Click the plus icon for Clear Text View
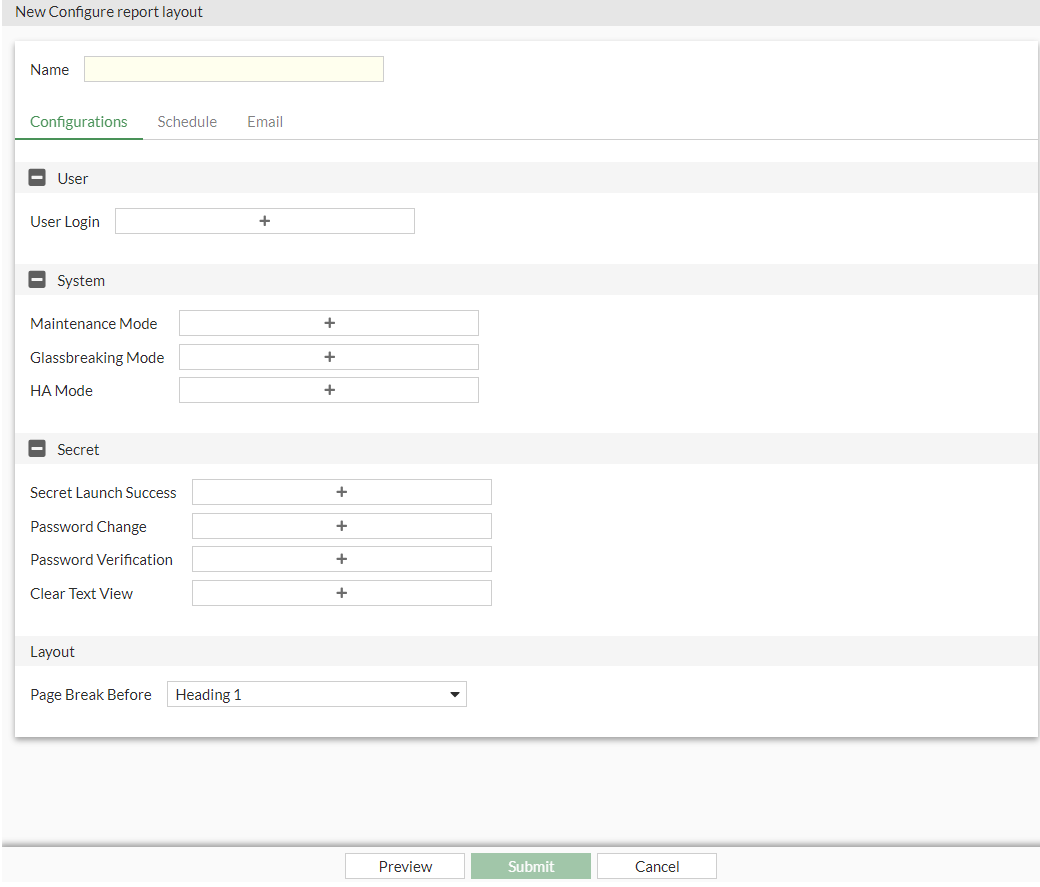1040x887 pixels. coord(341,592)
